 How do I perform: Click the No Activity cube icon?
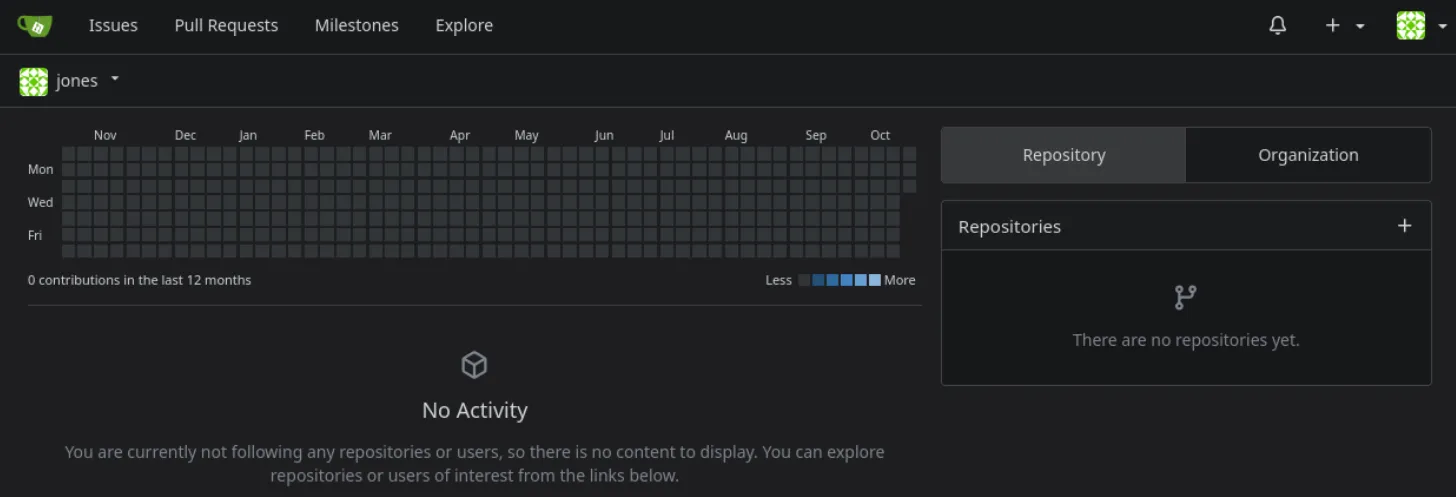coord(474,365)
